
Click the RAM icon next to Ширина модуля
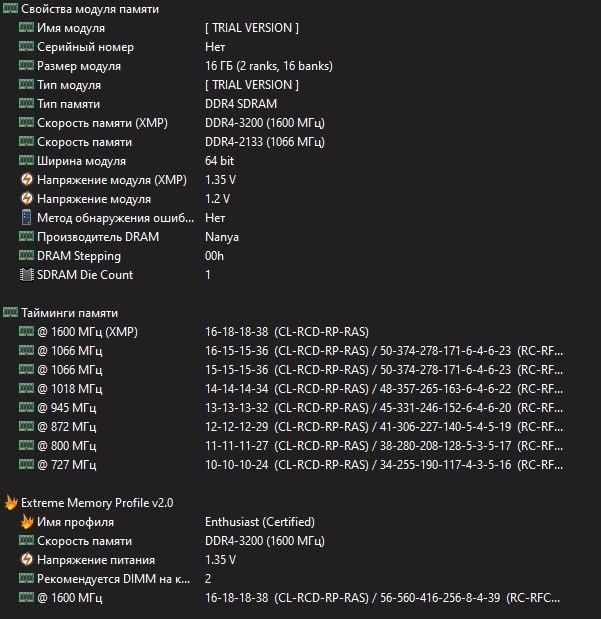[26, 160]
